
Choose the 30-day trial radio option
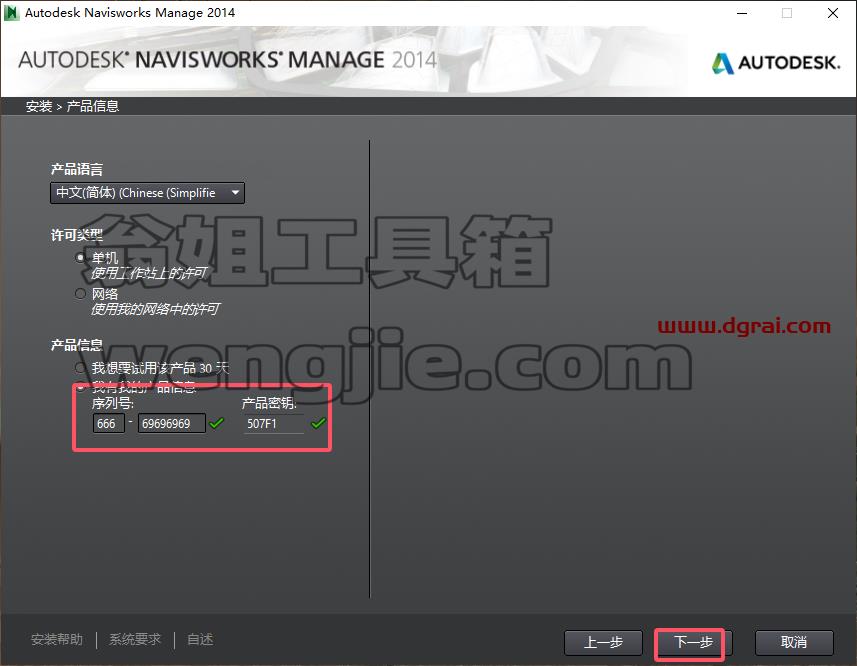[80, 368]
